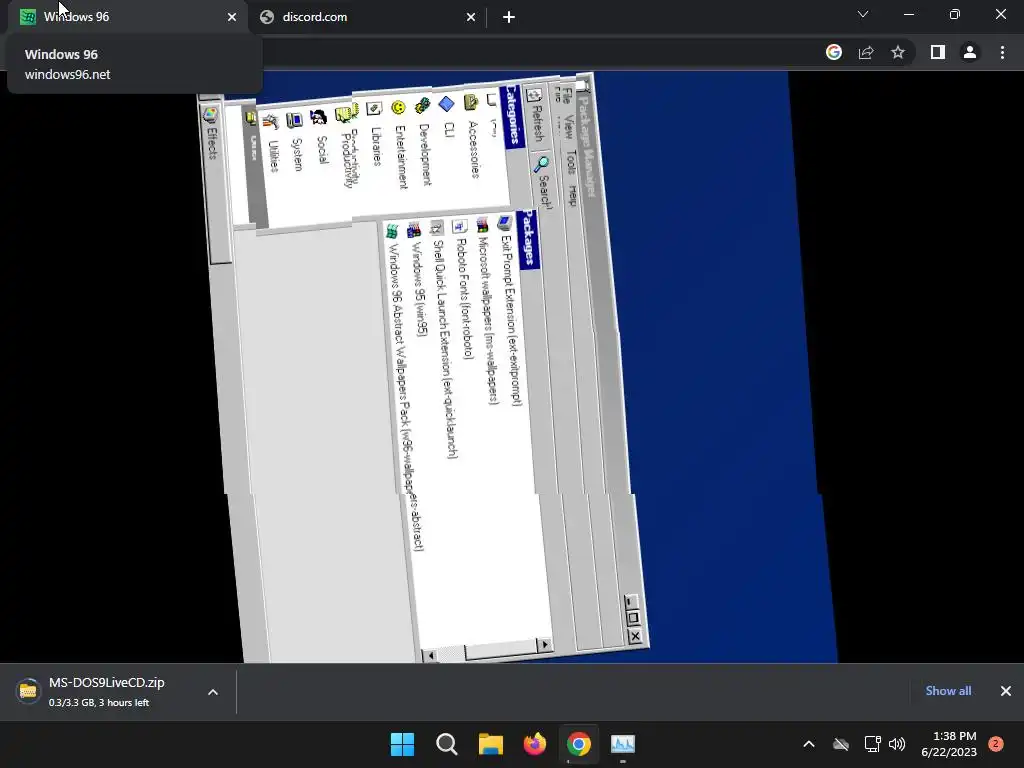Click the Packages list scrollbar left arrow

click(430, 655)
